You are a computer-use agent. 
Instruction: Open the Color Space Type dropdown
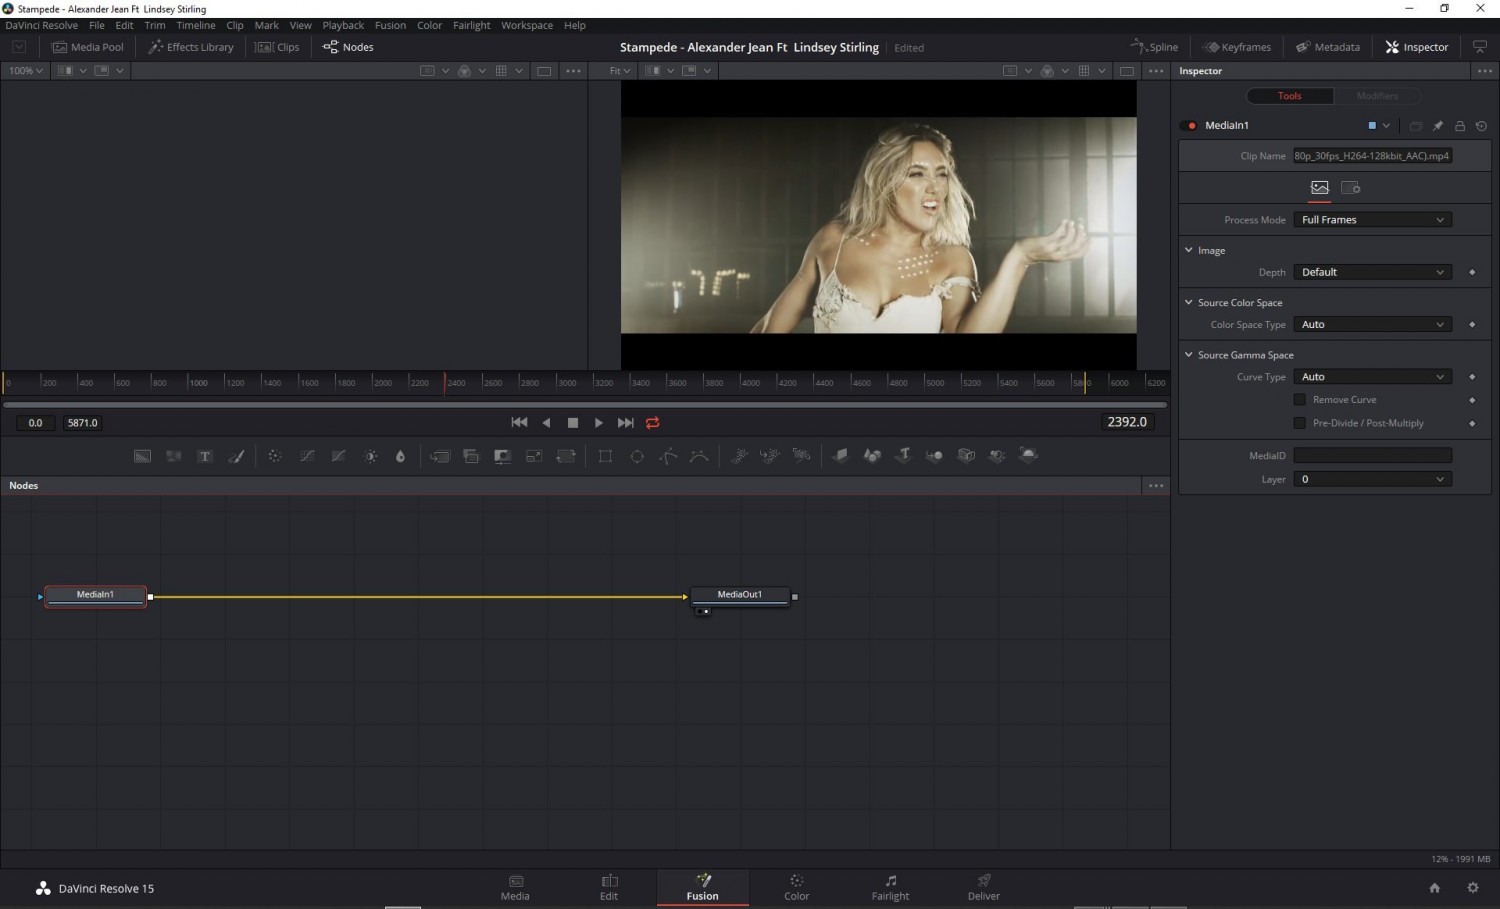(1372, 325)
